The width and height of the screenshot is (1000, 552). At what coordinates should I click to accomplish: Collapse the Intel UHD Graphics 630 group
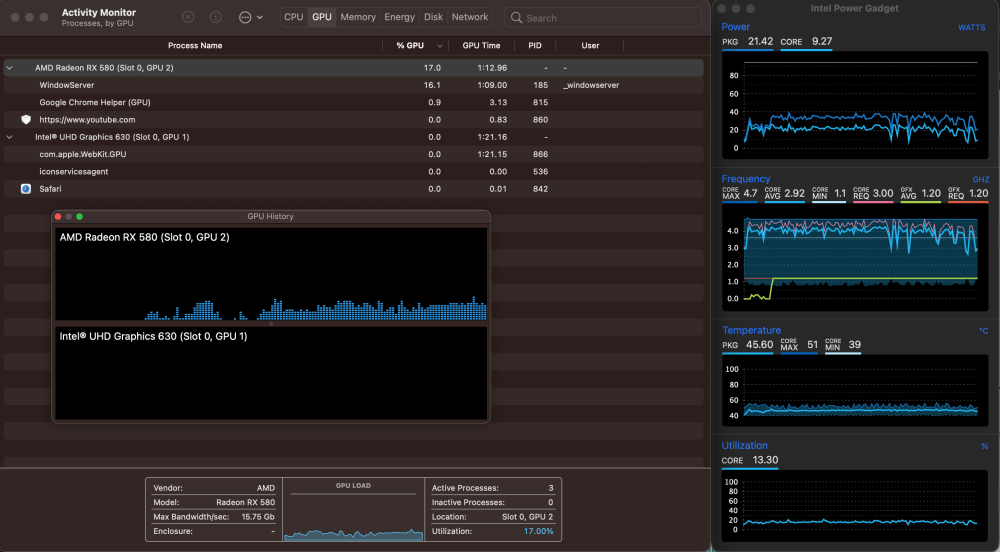click(x=10, y=137)
